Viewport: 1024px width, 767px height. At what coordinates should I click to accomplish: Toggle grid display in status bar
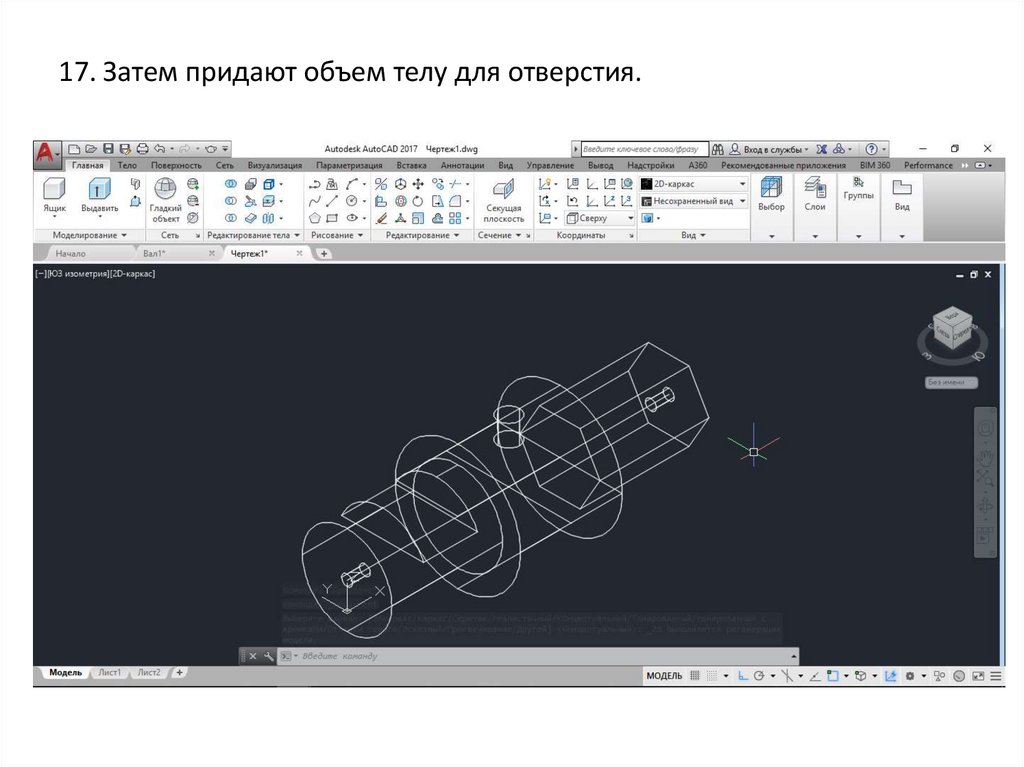(x=695, y=676)
